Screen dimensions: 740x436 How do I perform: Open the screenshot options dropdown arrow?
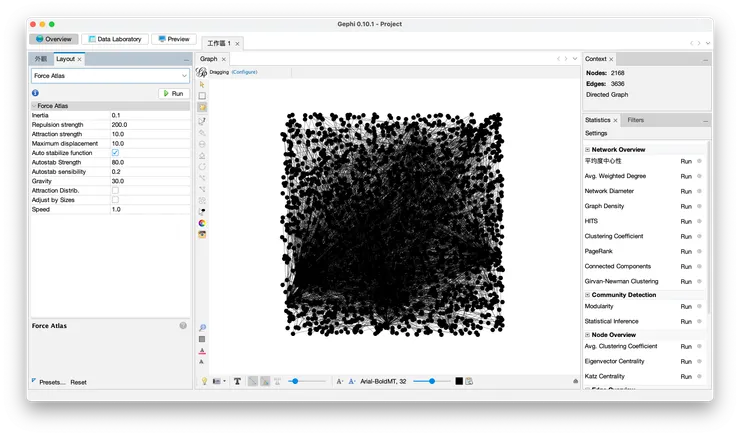[224, 381]
